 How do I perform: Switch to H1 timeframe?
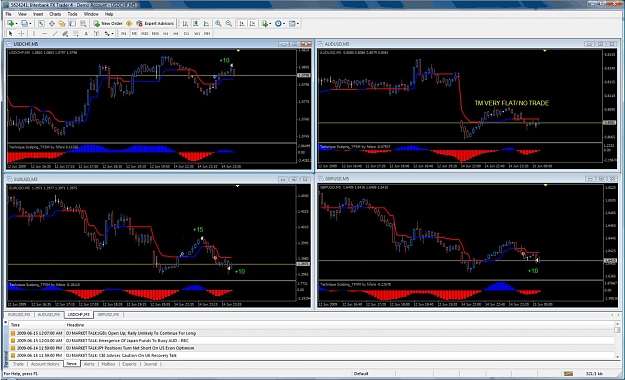point(165,33)
